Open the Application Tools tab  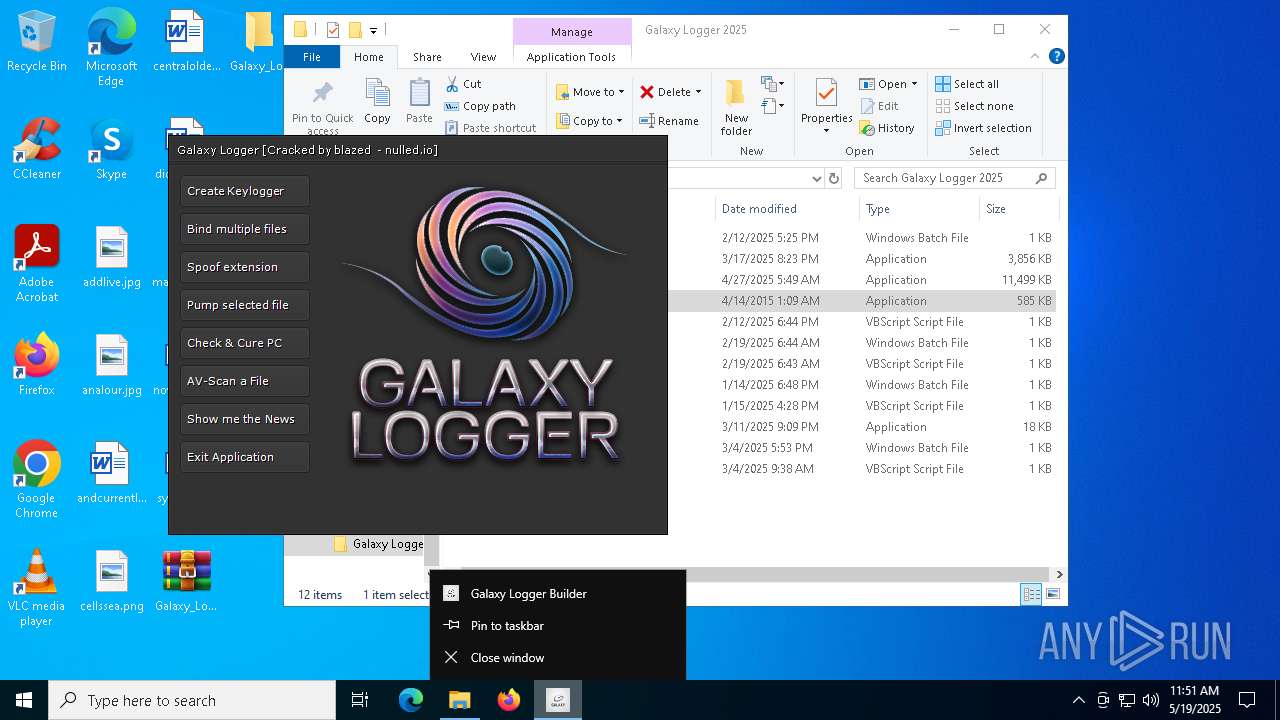571,57
